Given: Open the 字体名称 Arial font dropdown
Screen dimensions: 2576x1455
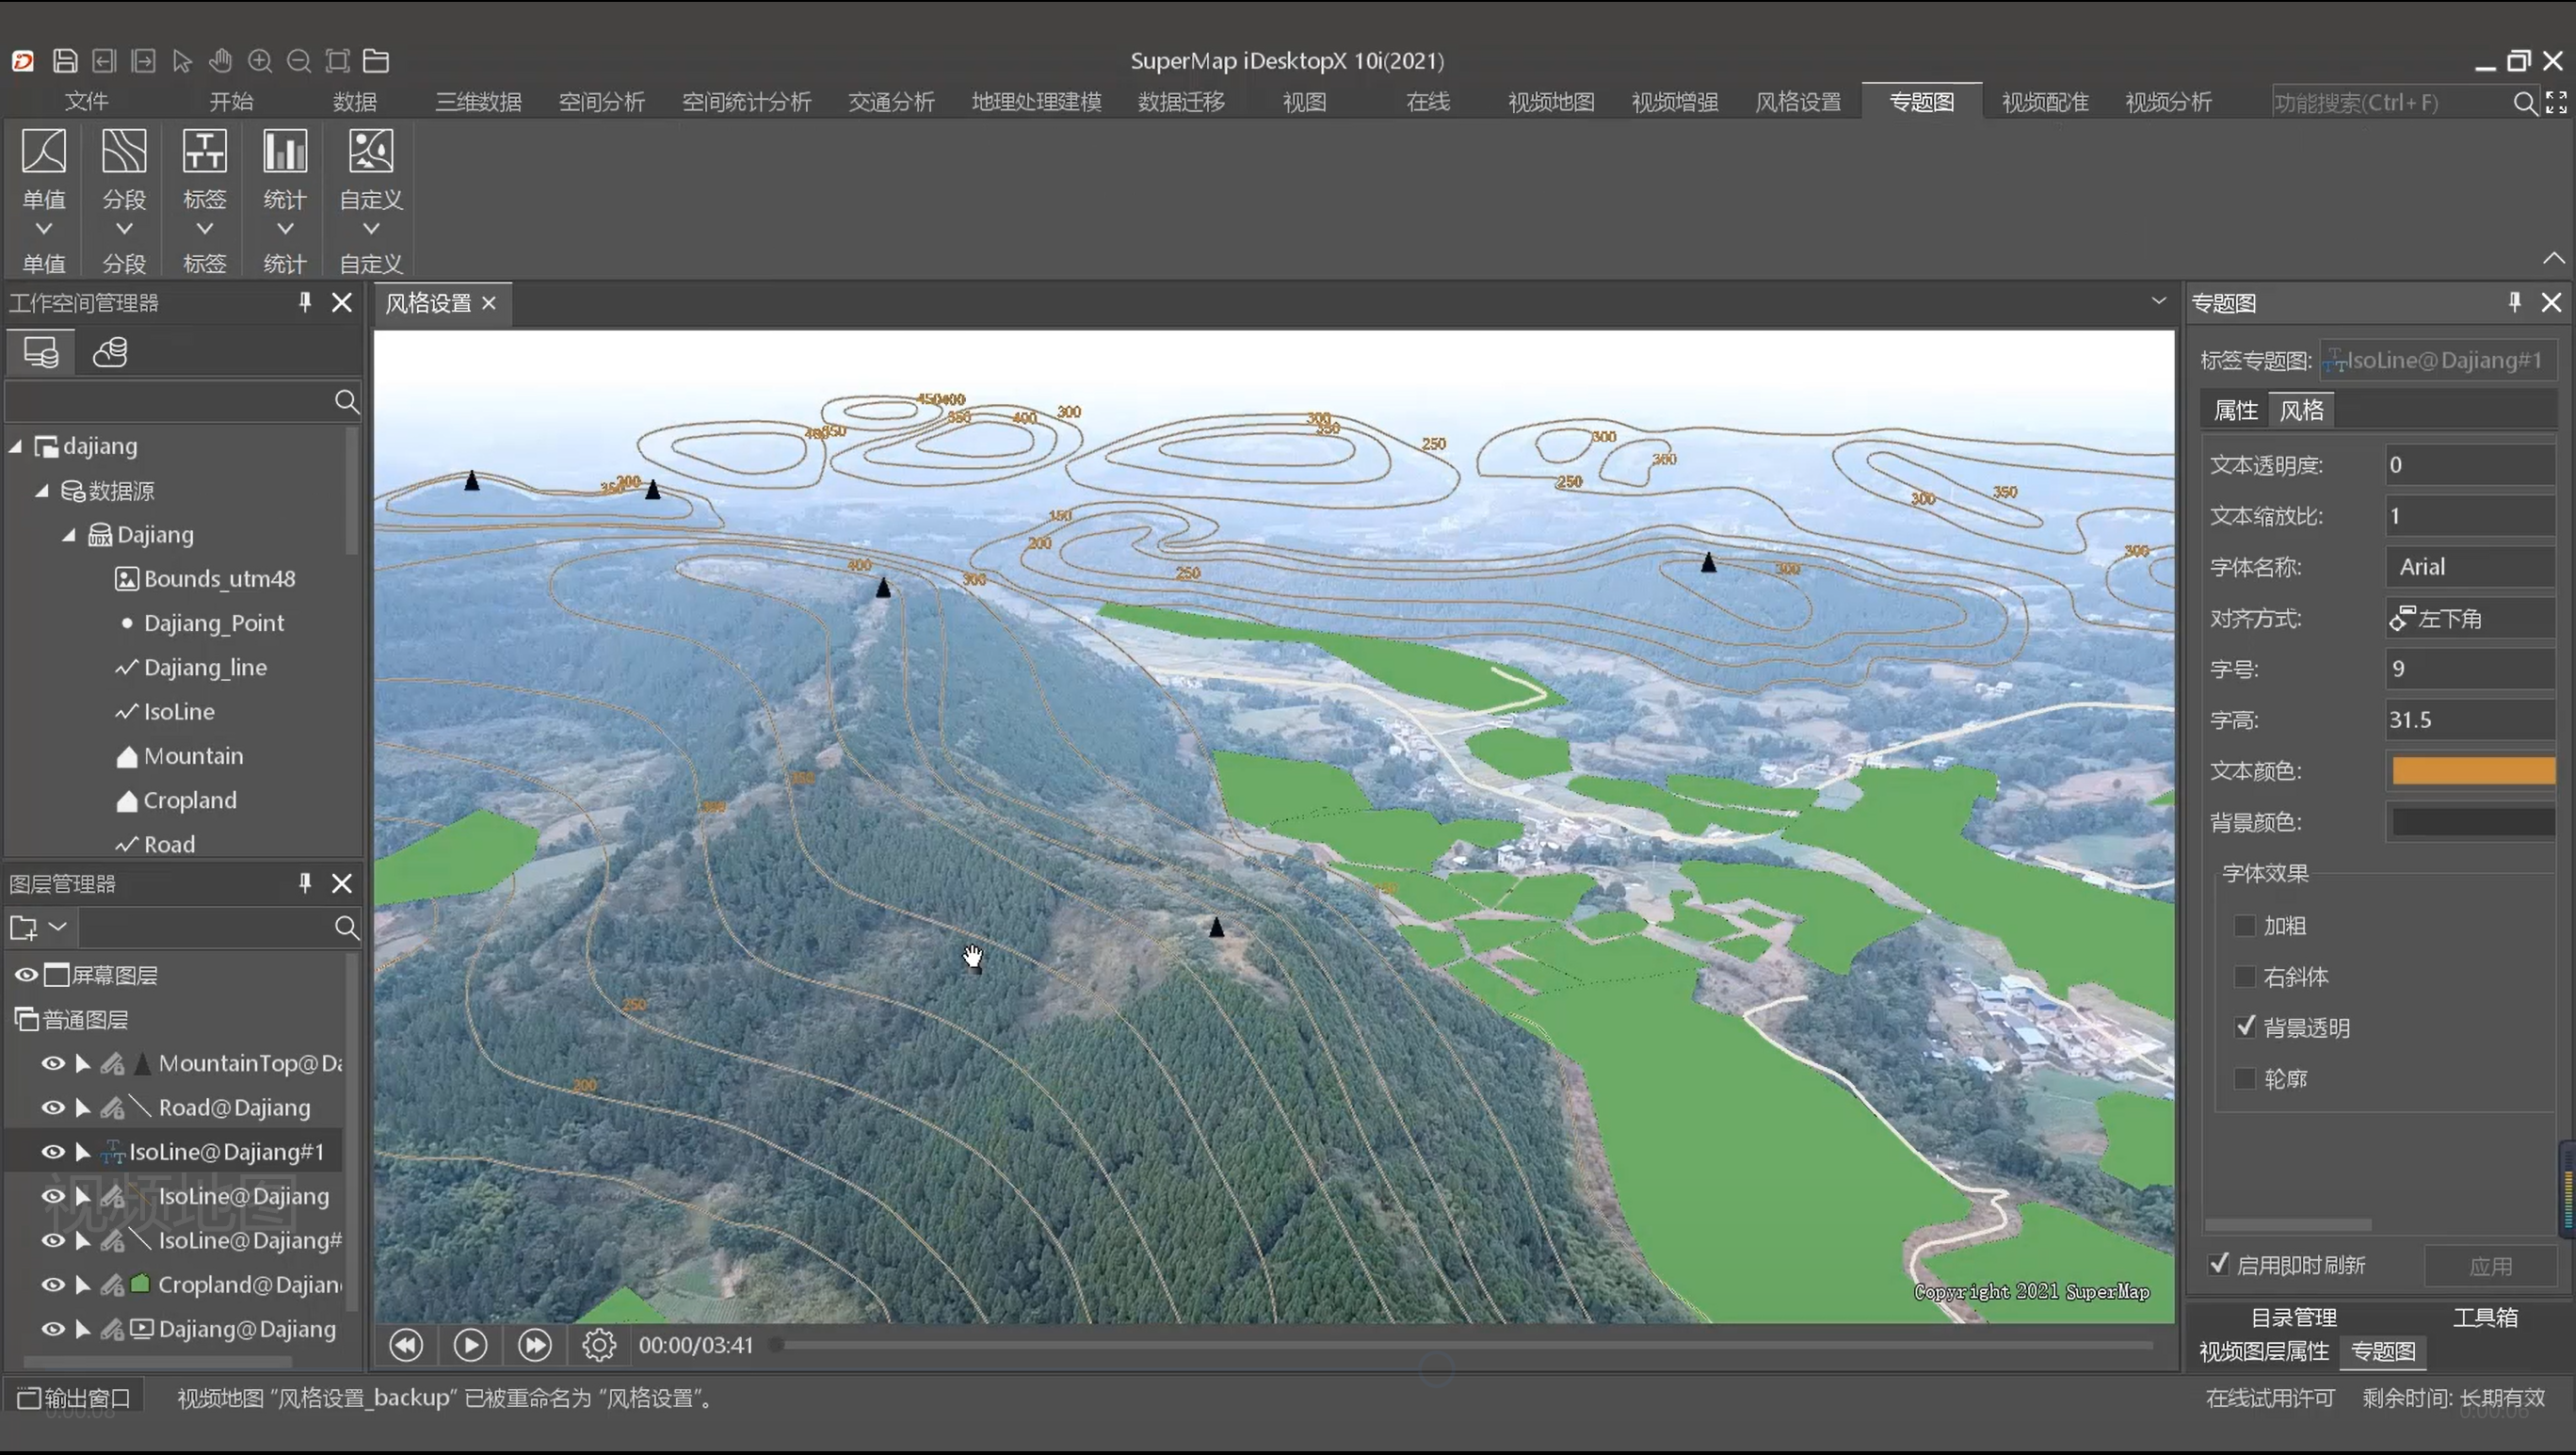Looking at the screenshot, I should coord(2470,567).
